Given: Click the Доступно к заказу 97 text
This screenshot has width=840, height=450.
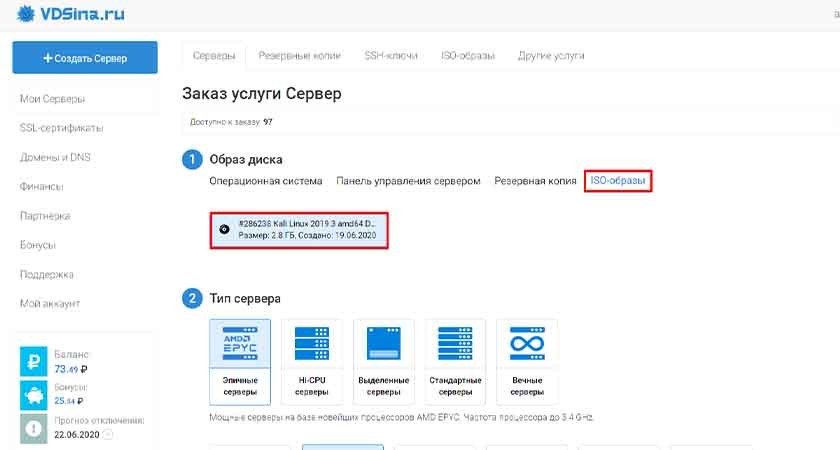Looking at the screenshot, I should point(231,122).
